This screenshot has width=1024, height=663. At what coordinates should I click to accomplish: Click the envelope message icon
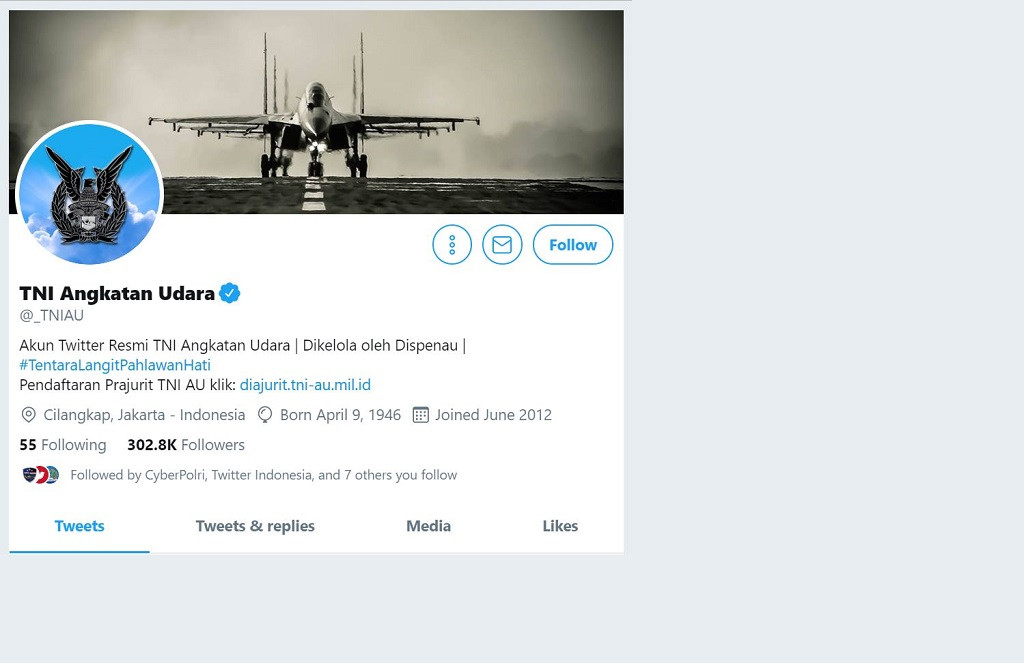502,245
